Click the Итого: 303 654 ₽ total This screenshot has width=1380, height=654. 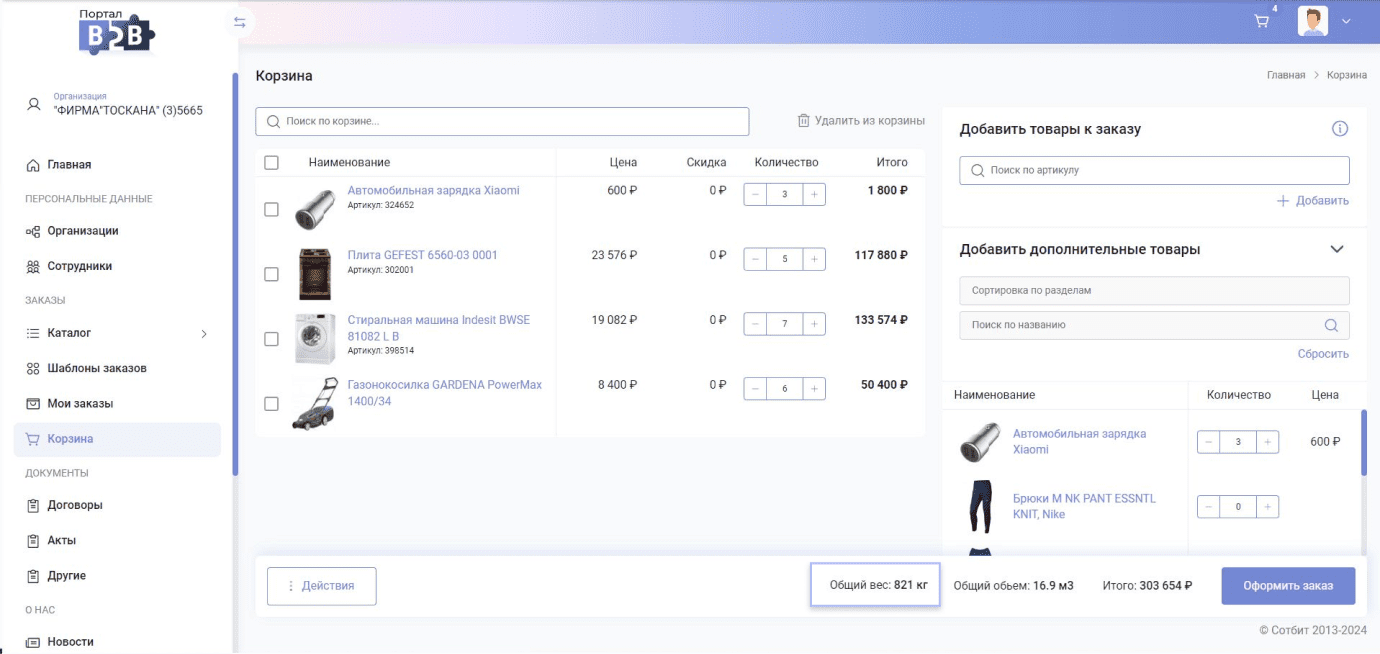[x=1147, y=586]
